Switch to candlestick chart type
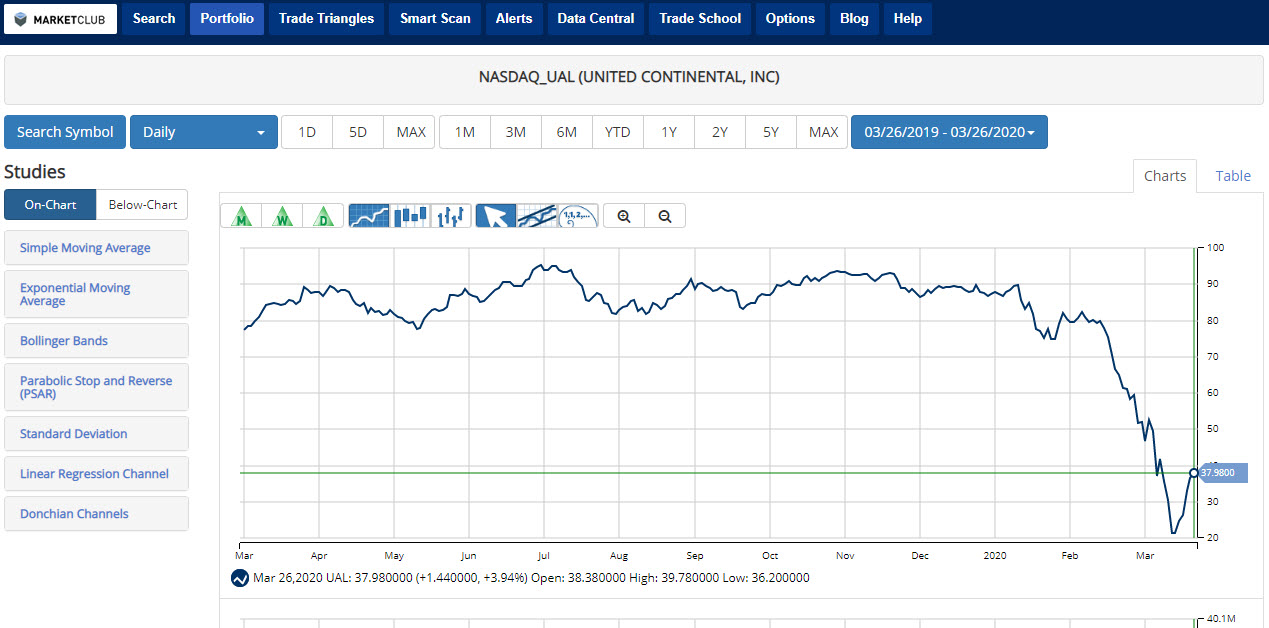 tap(410, 216)
